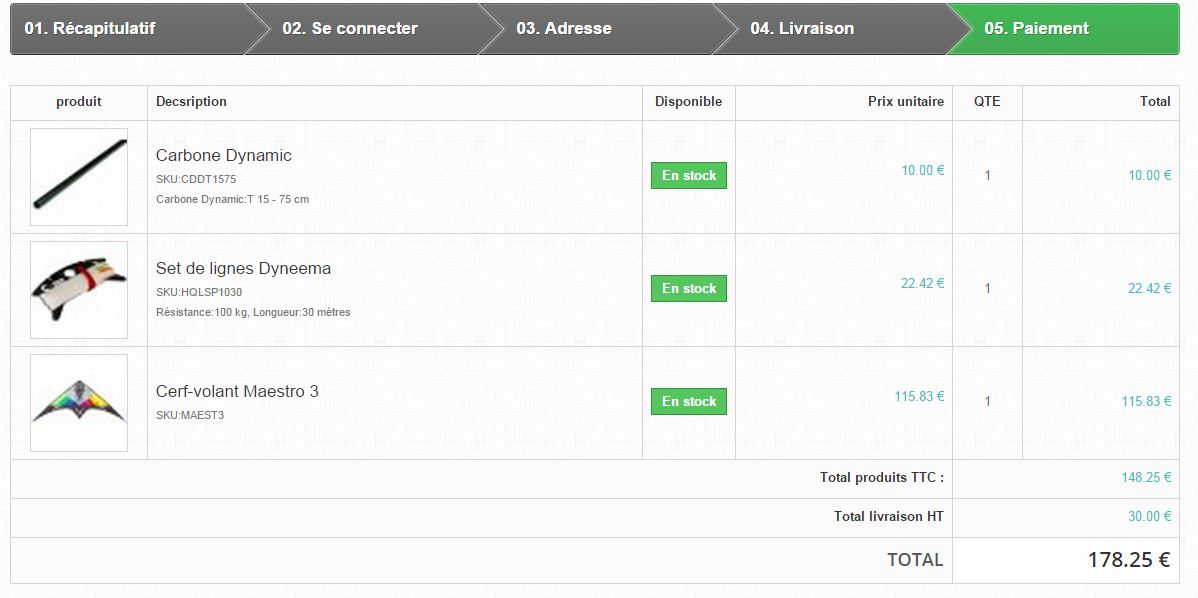Click the 178.25 € grand total
This screenshot has width=1198, height=598.
1128,560
